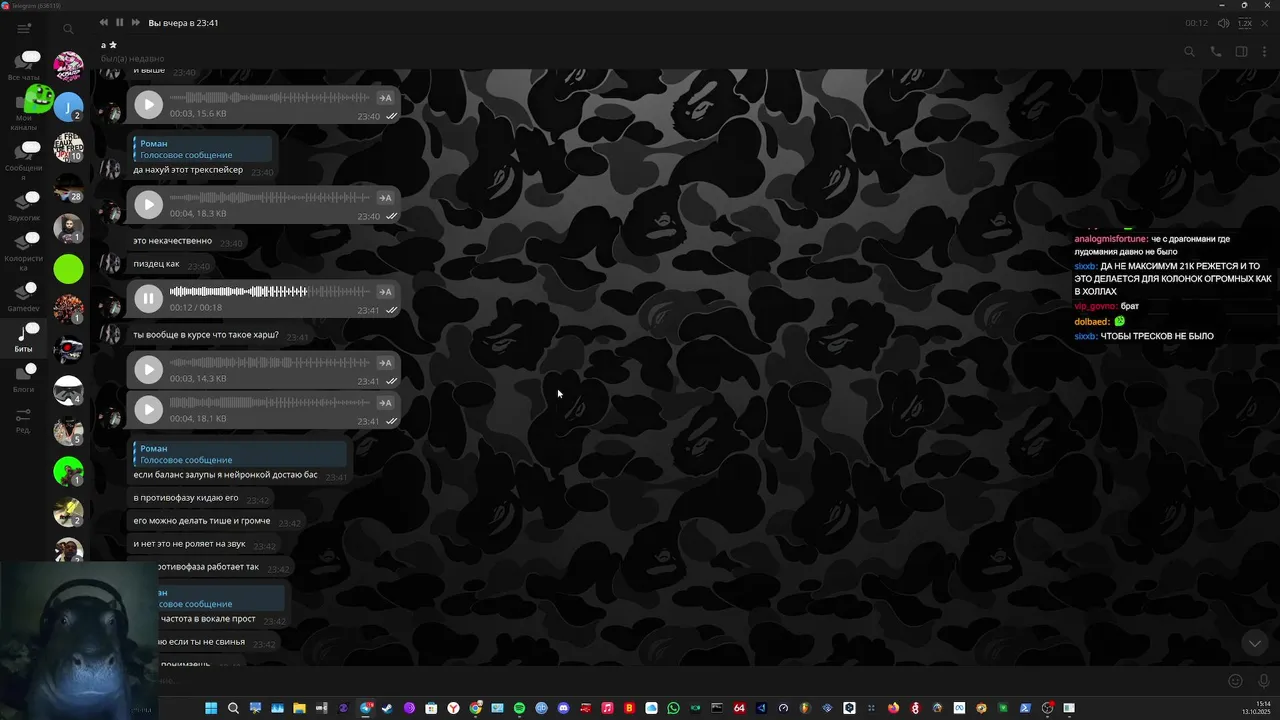Skip to previous voice message in player
Screen dimensions: 1280x720
pyautogui.click(x=104, y=22)
